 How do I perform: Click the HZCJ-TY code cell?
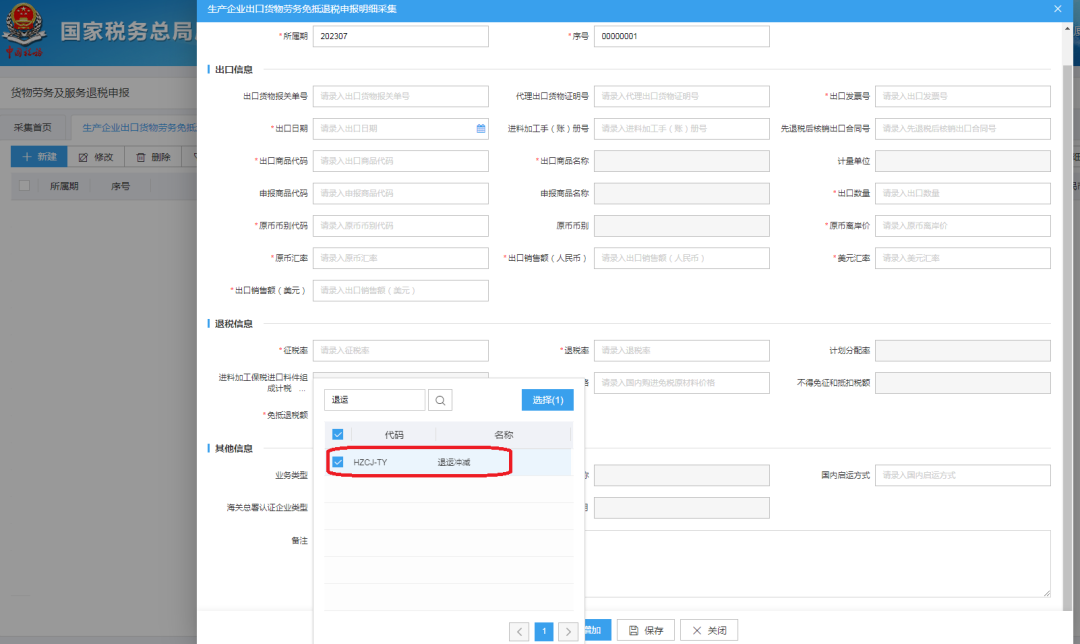click(x=370, y=462)
